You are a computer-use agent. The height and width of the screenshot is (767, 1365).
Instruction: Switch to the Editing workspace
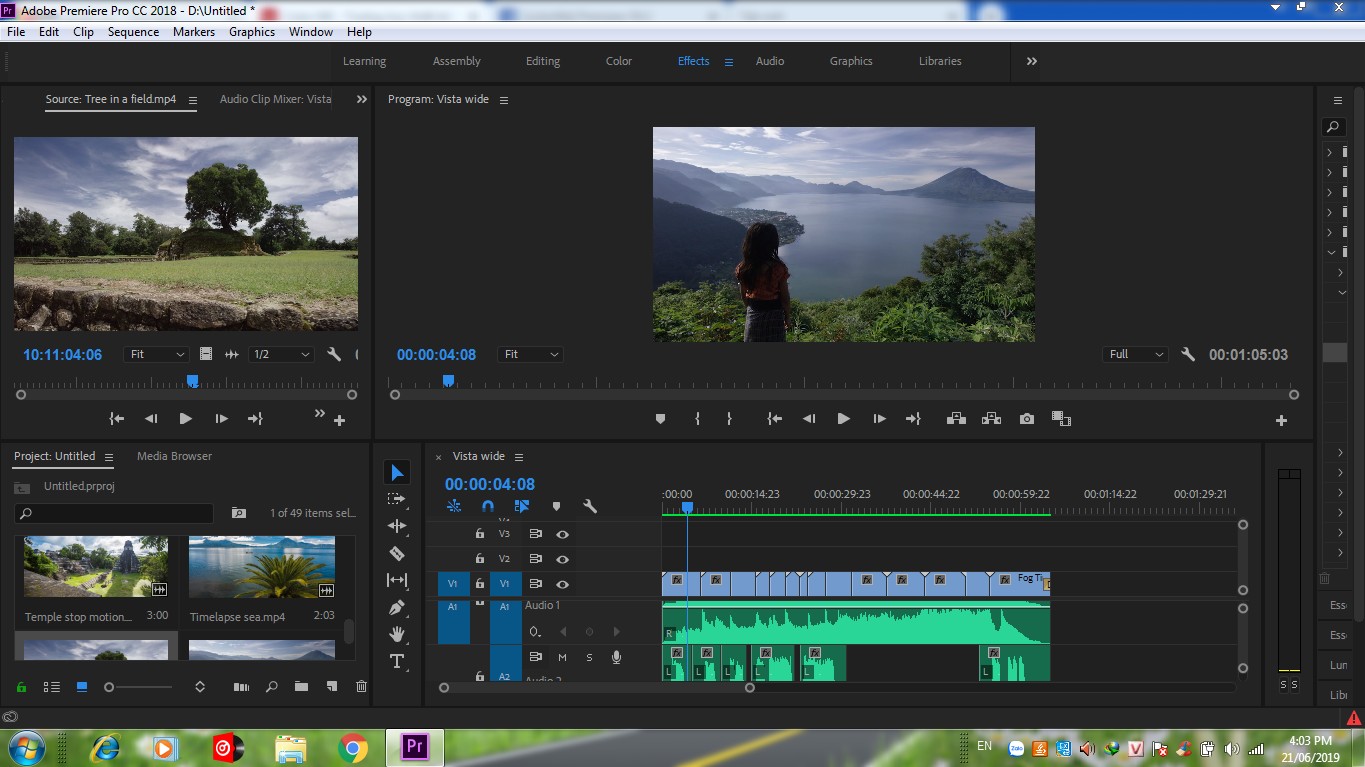click(543, 61)
